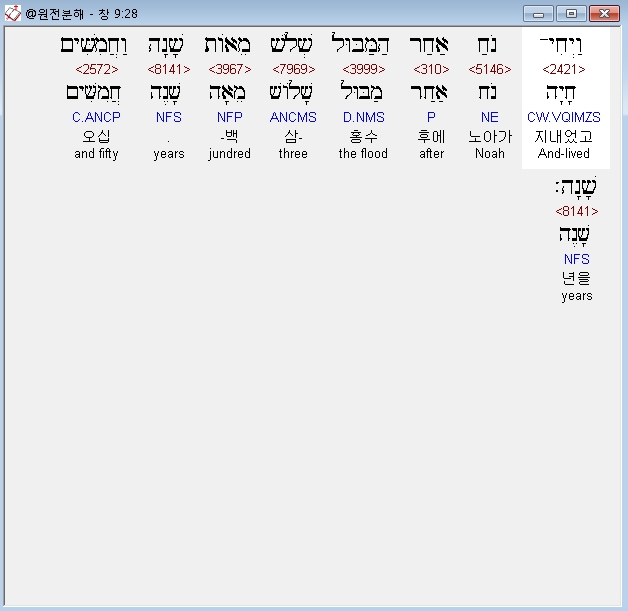Click the English gloss and fifty
Screen dimensions: 628x611
click(97, 154)
